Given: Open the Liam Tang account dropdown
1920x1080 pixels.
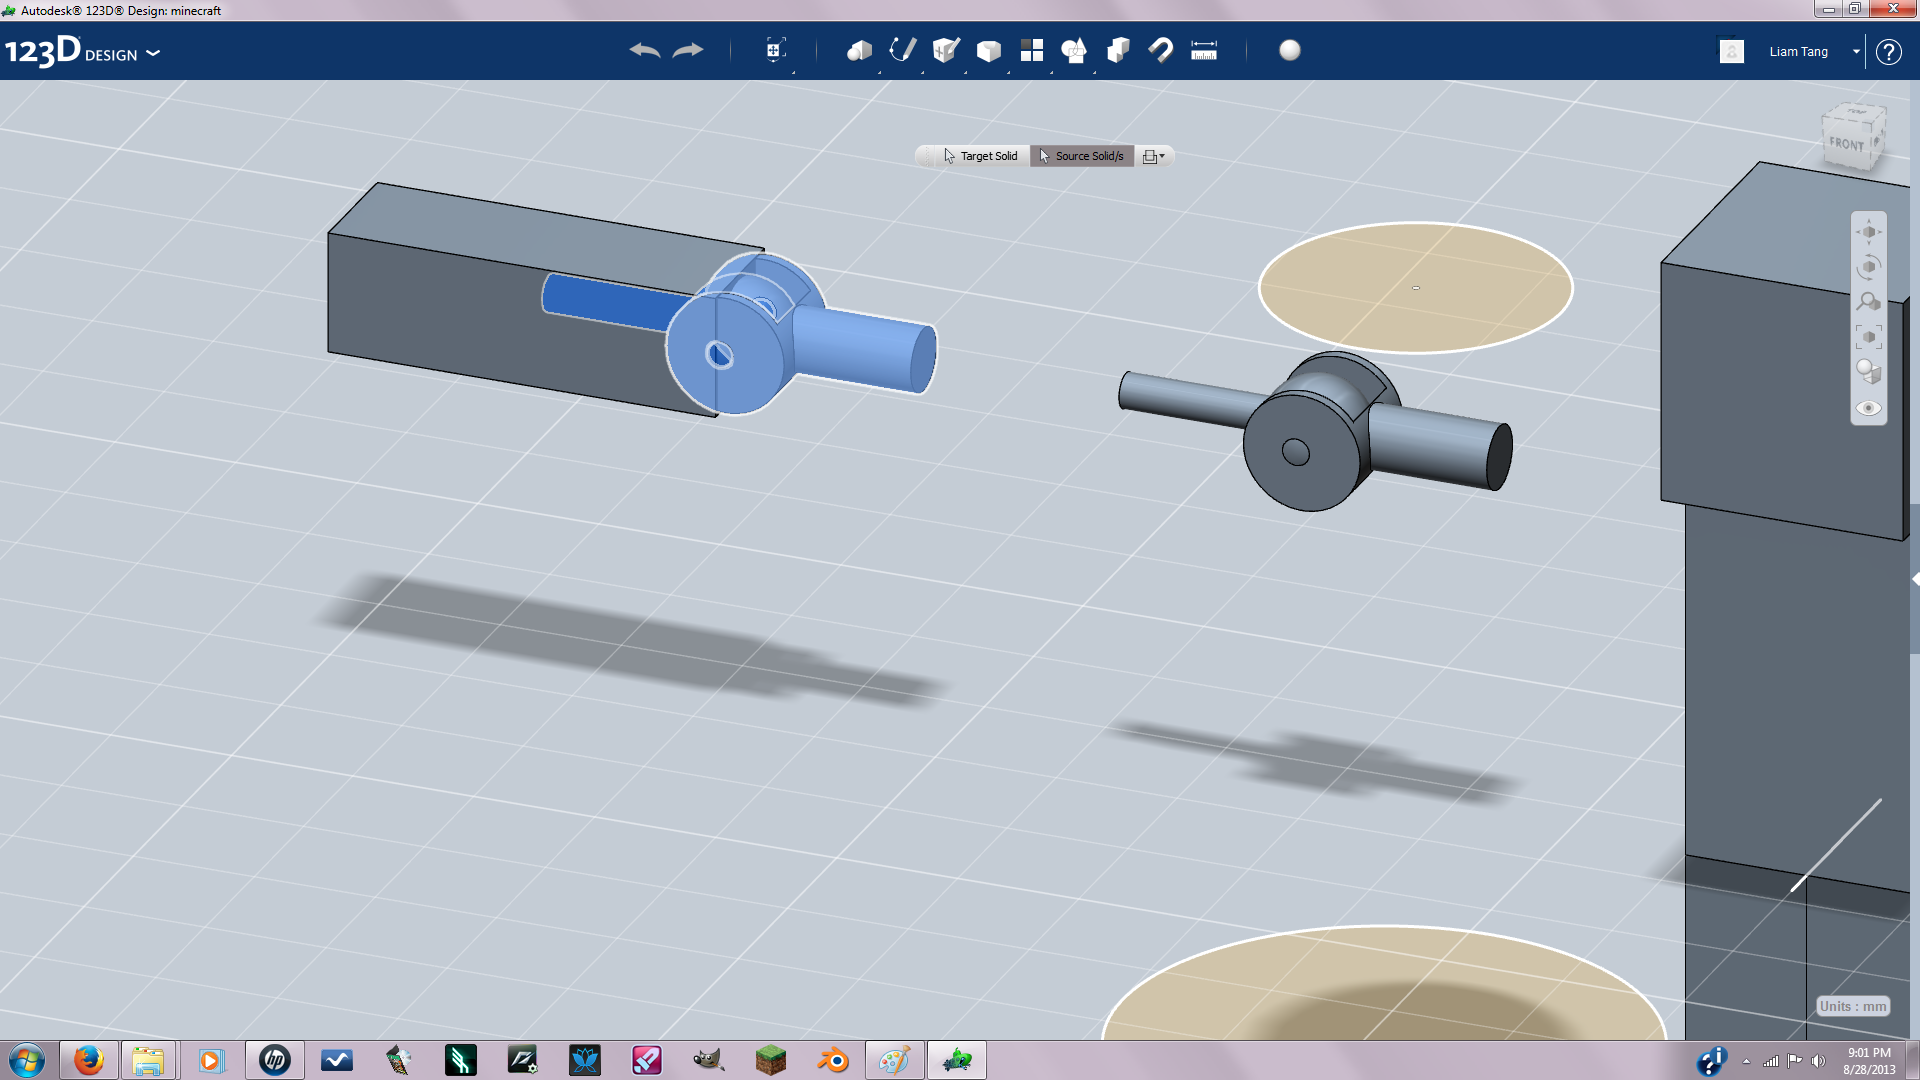Looking at the screenshot, I should click(x=1857, y=51).
